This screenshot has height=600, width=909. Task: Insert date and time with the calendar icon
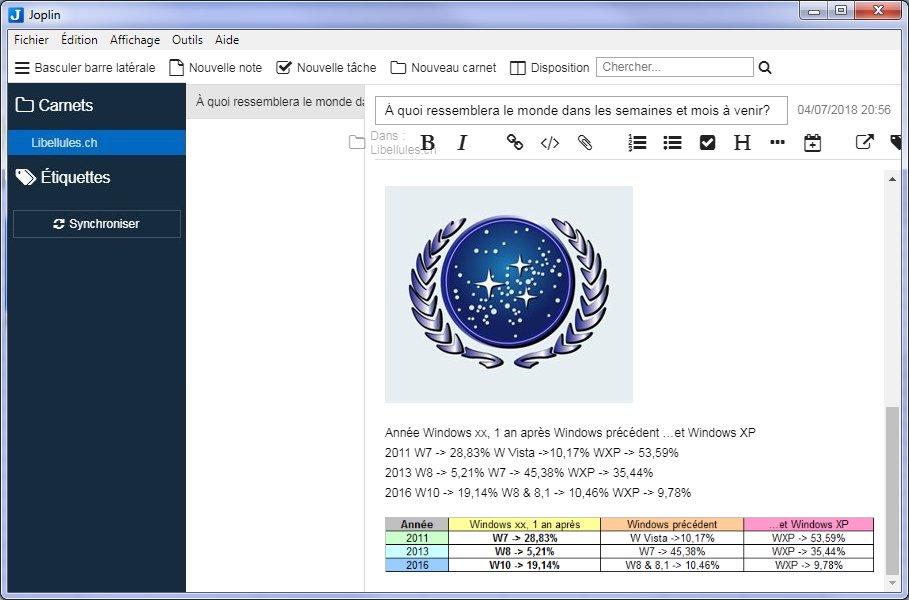[x=812, y=143]
